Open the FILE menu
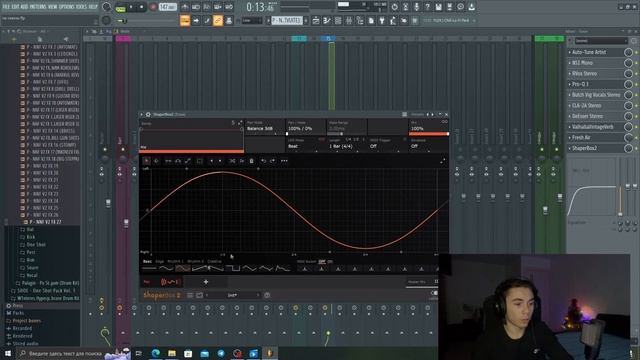The width and height of the screenshot is (640, 360). [x=7, y=7]
